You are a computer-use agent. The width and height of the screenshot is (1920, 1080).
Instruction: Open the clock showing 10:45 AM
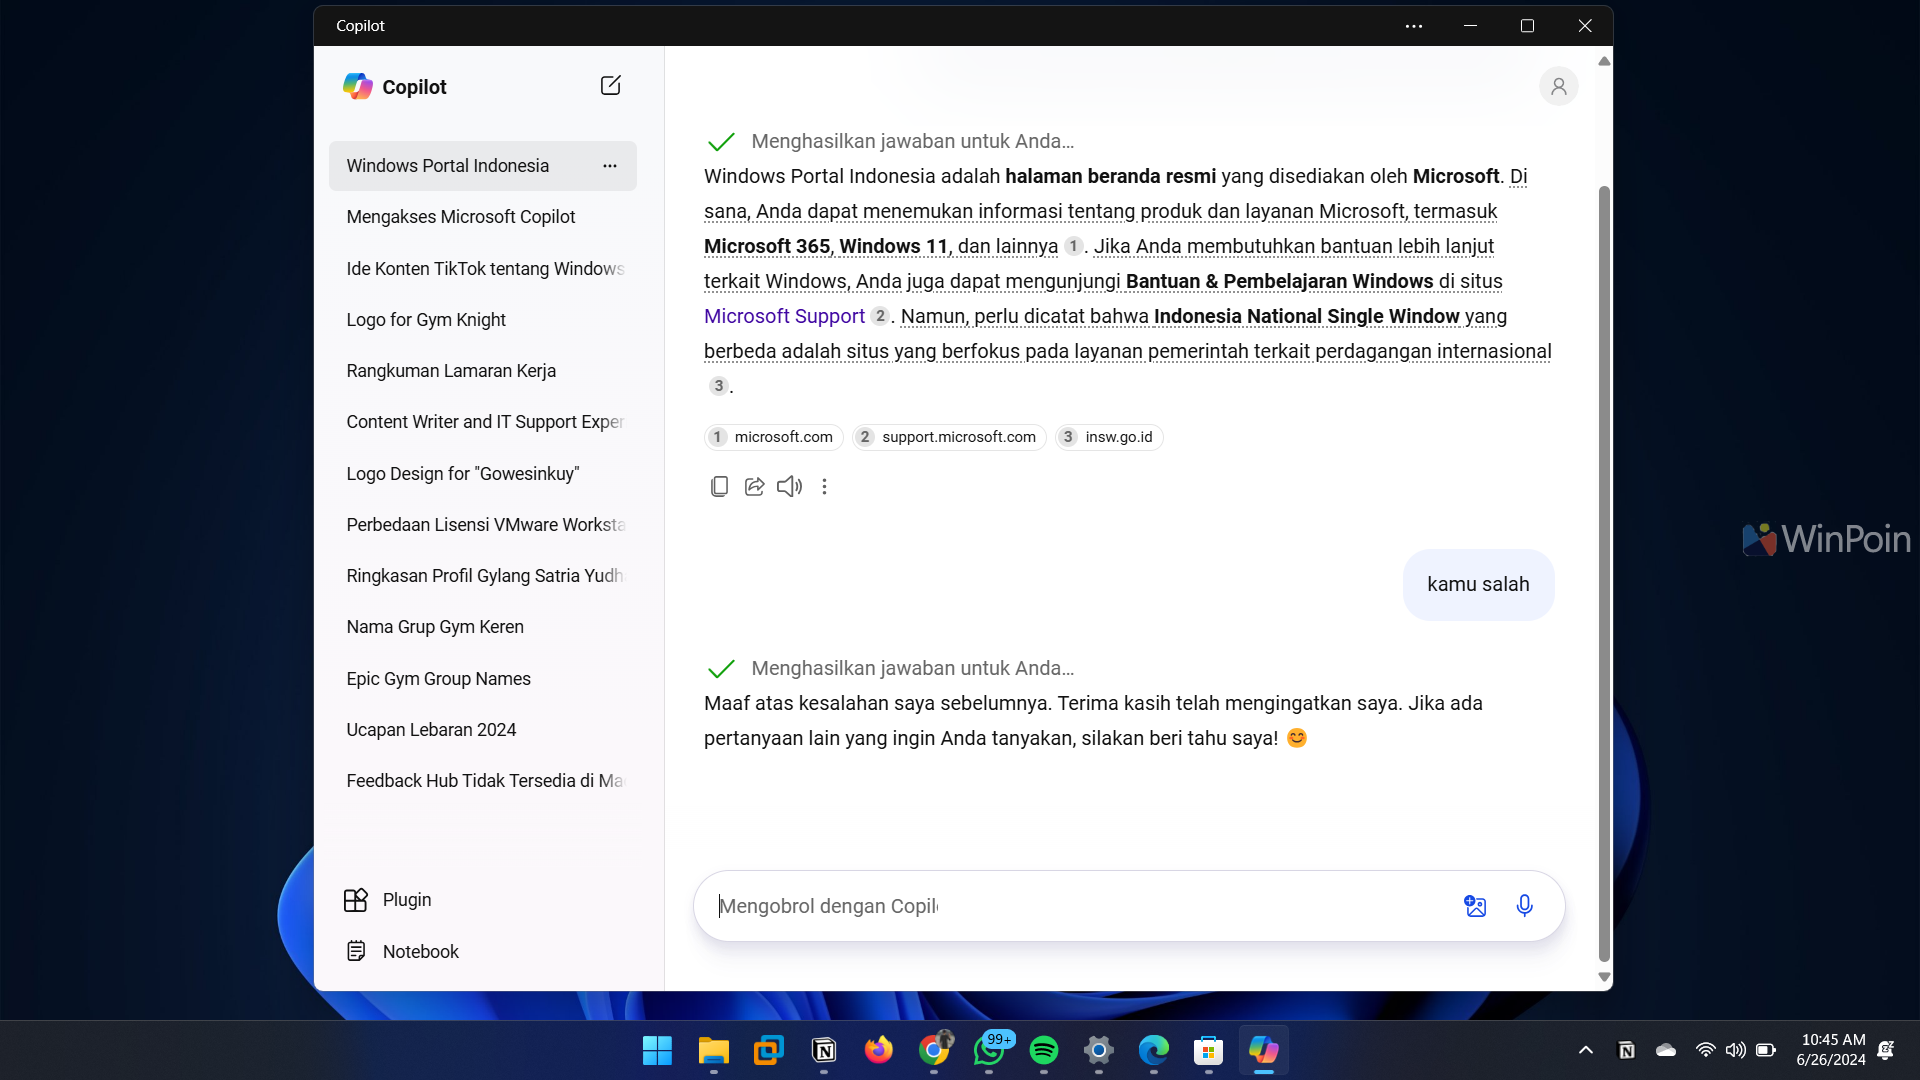click(x=1831, y=1050)
